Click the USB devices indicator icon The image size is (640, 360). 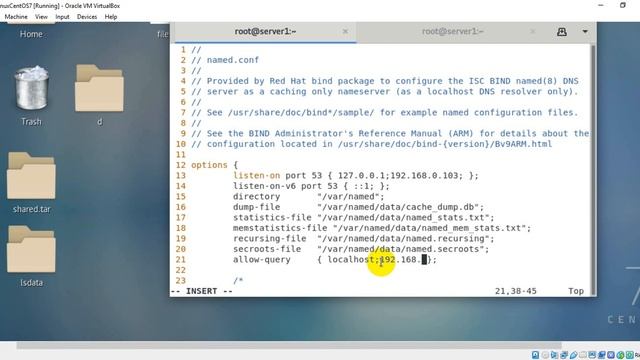(573, 355)
